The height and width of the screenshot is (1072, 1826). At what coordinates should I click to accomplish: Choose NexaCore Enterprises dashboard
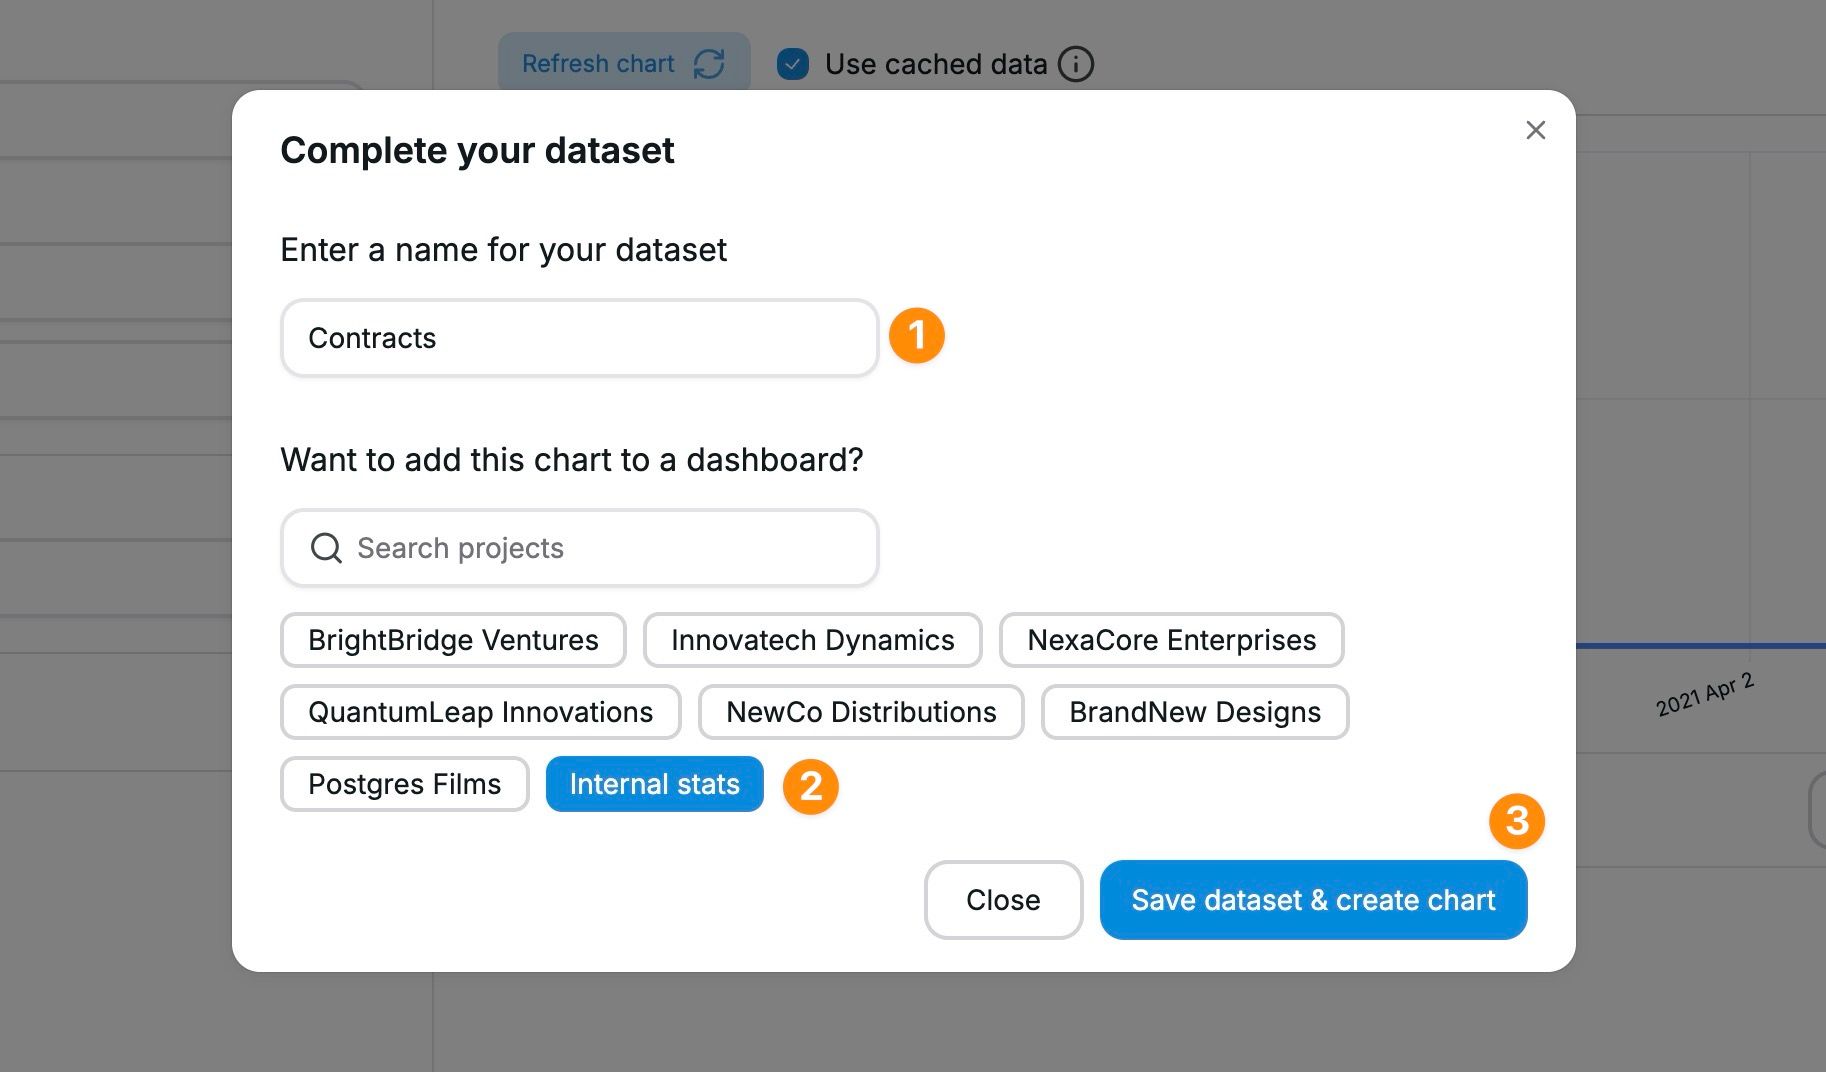pos(1171,640)
